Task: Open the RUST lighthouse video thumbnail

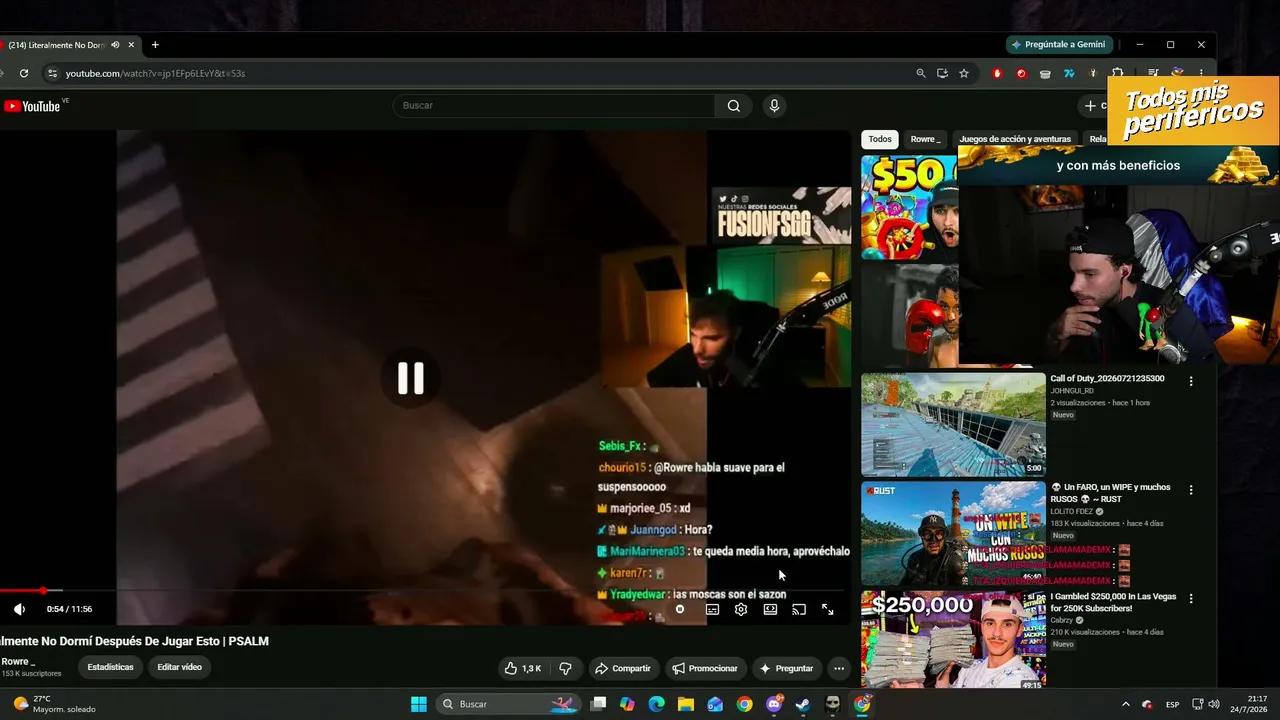Action: (953, 534)
